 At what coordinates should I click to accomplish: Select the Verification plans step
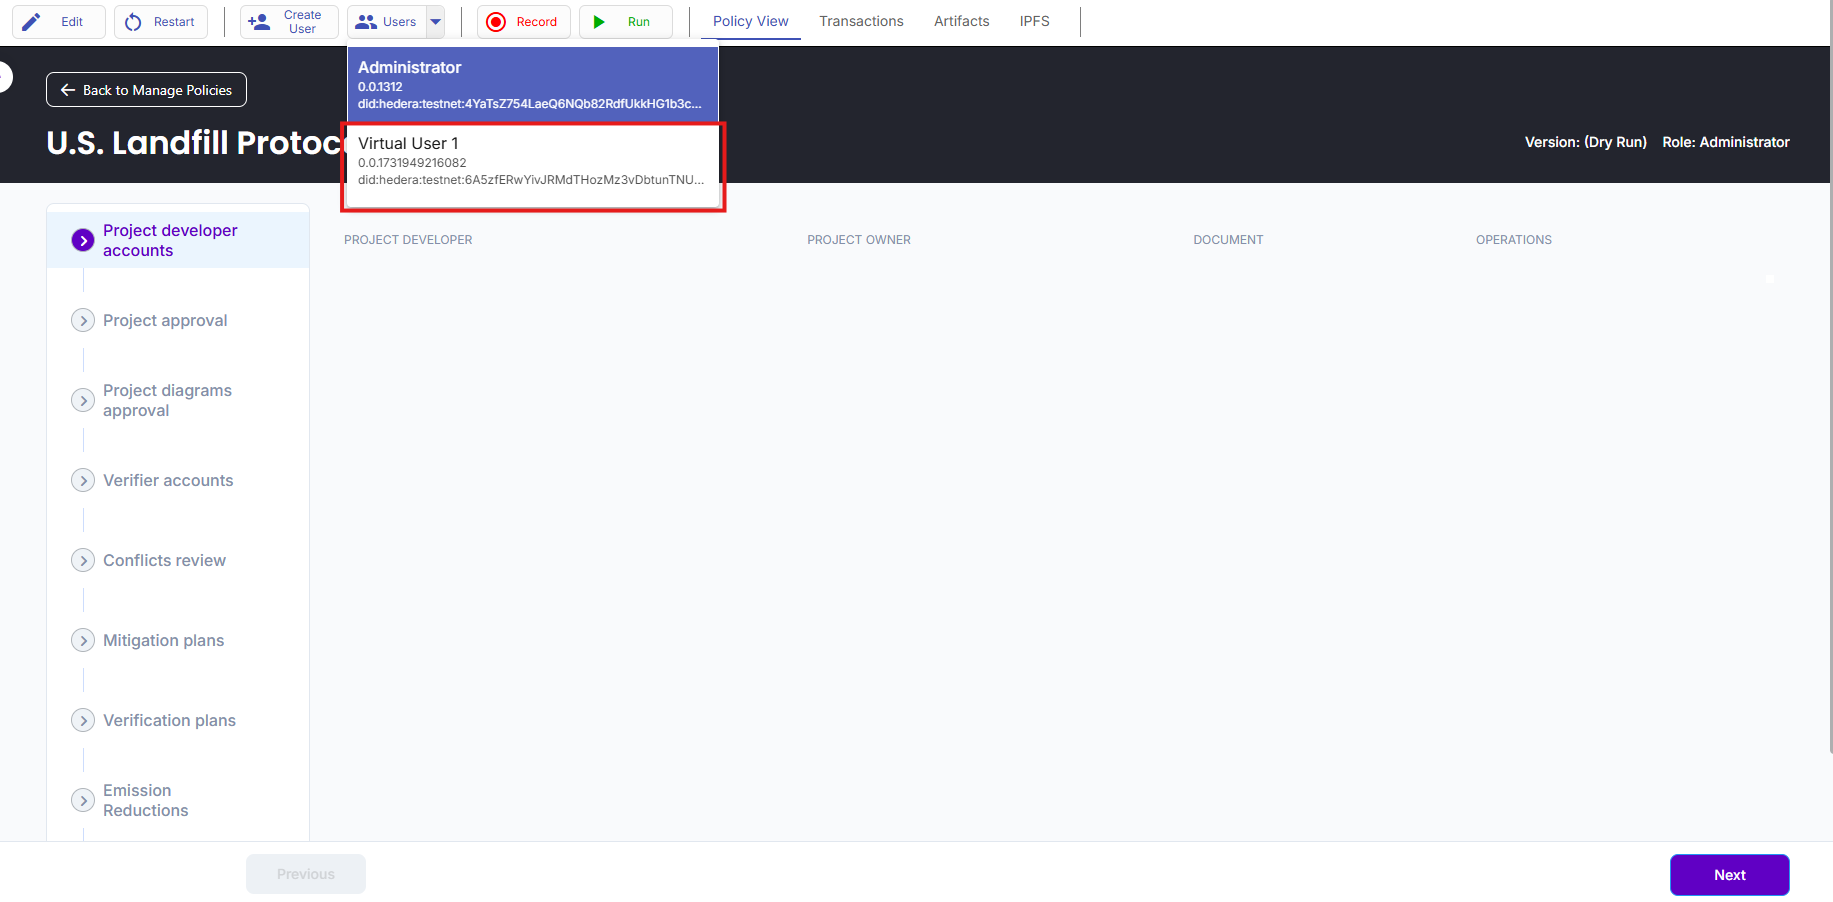(169, 720)
